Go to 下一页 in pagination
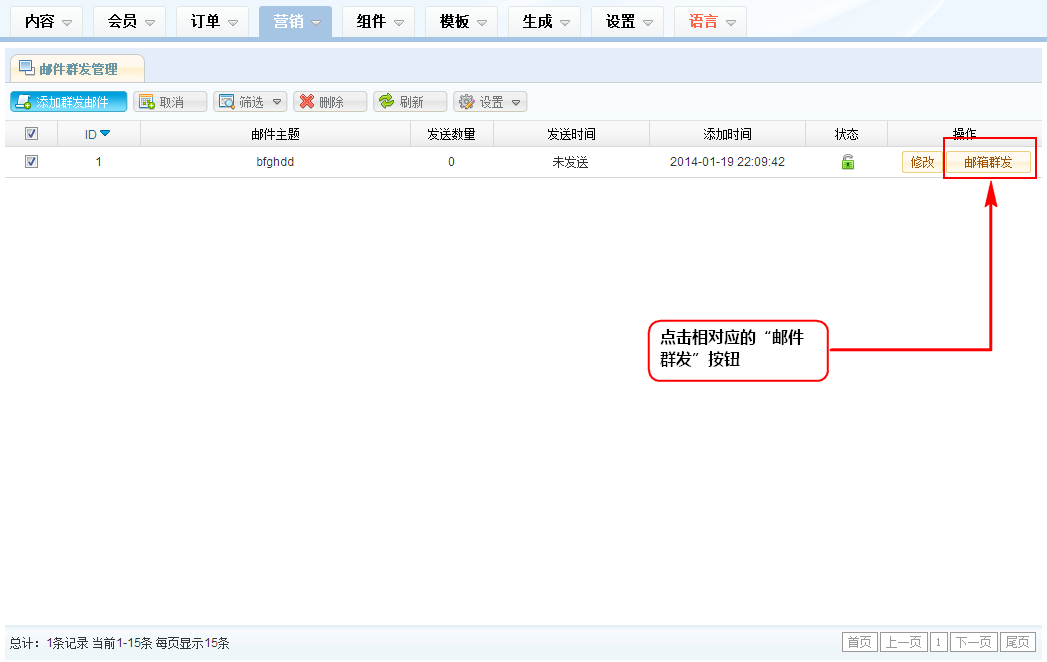Viewport: 1047px width, 662px height. tap(974, 642)
